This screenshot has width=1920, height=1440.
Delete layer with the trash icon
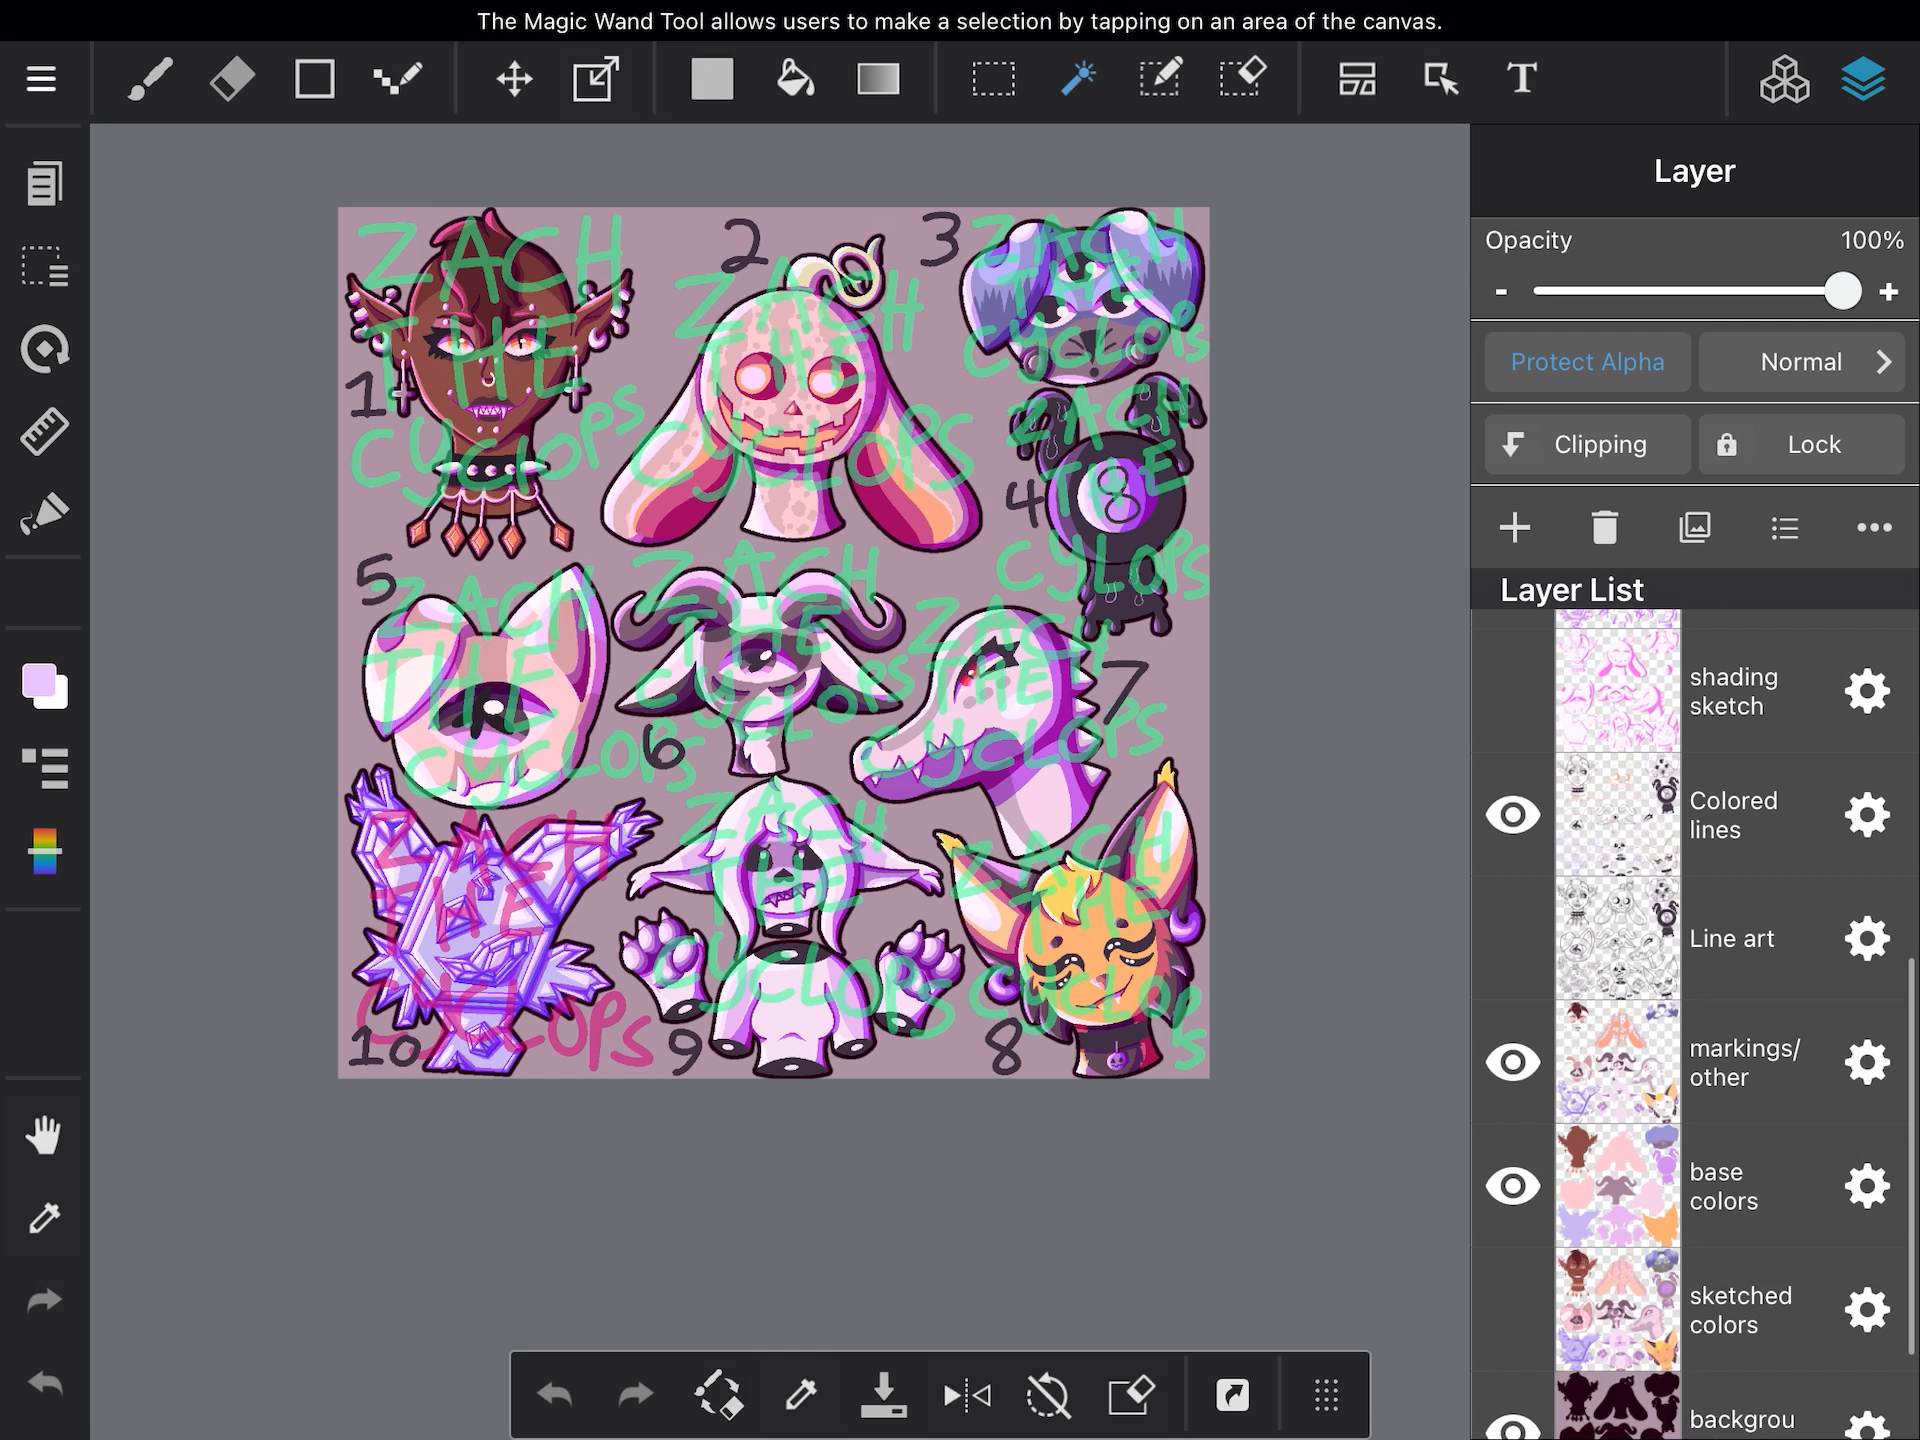1604,527
